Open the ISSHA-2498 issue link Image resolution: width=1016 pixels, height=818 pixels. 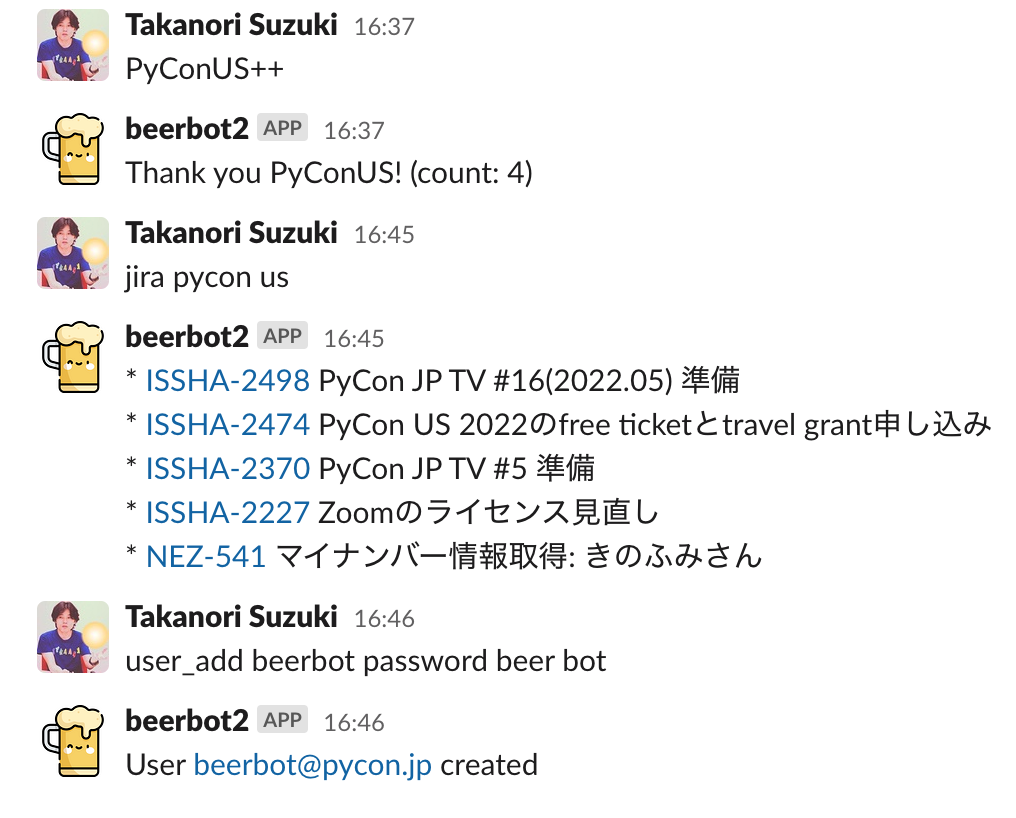228,381
